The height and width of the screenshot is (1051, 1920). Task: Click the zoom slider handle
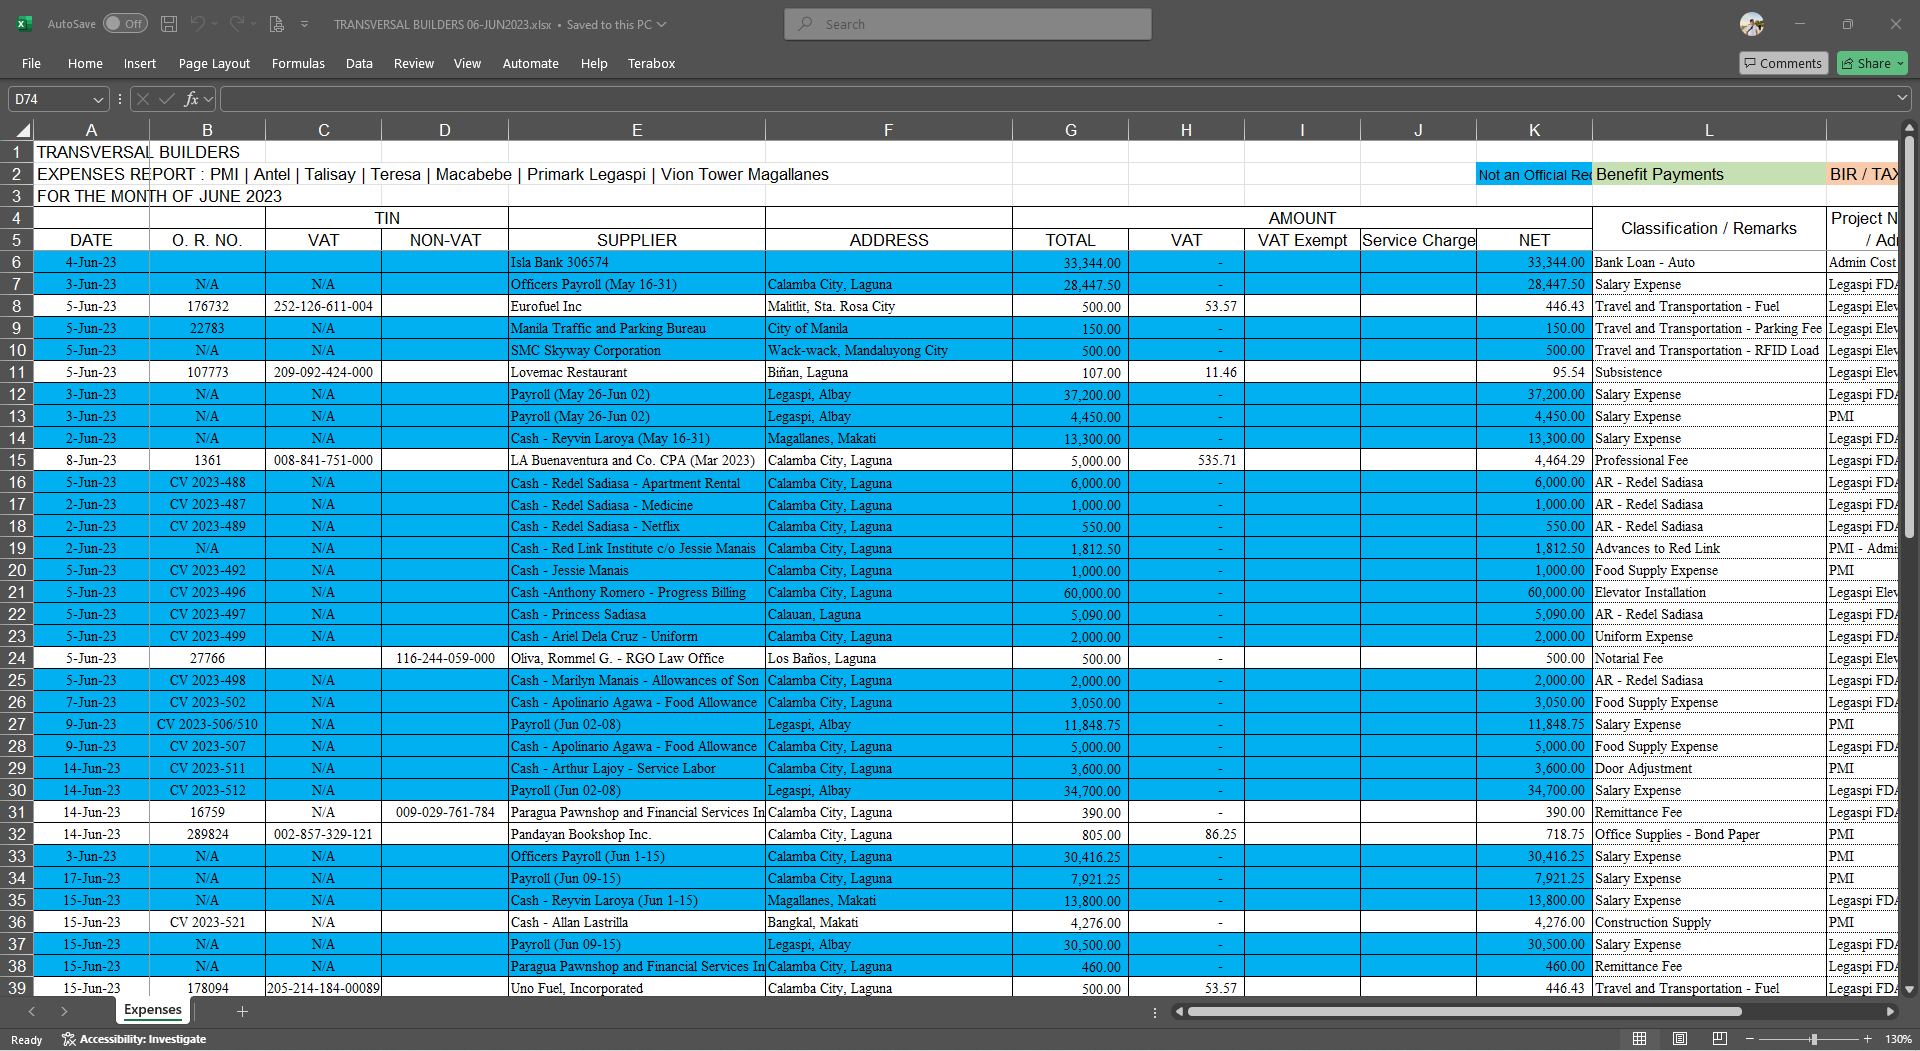[x=1813, y=1039]
